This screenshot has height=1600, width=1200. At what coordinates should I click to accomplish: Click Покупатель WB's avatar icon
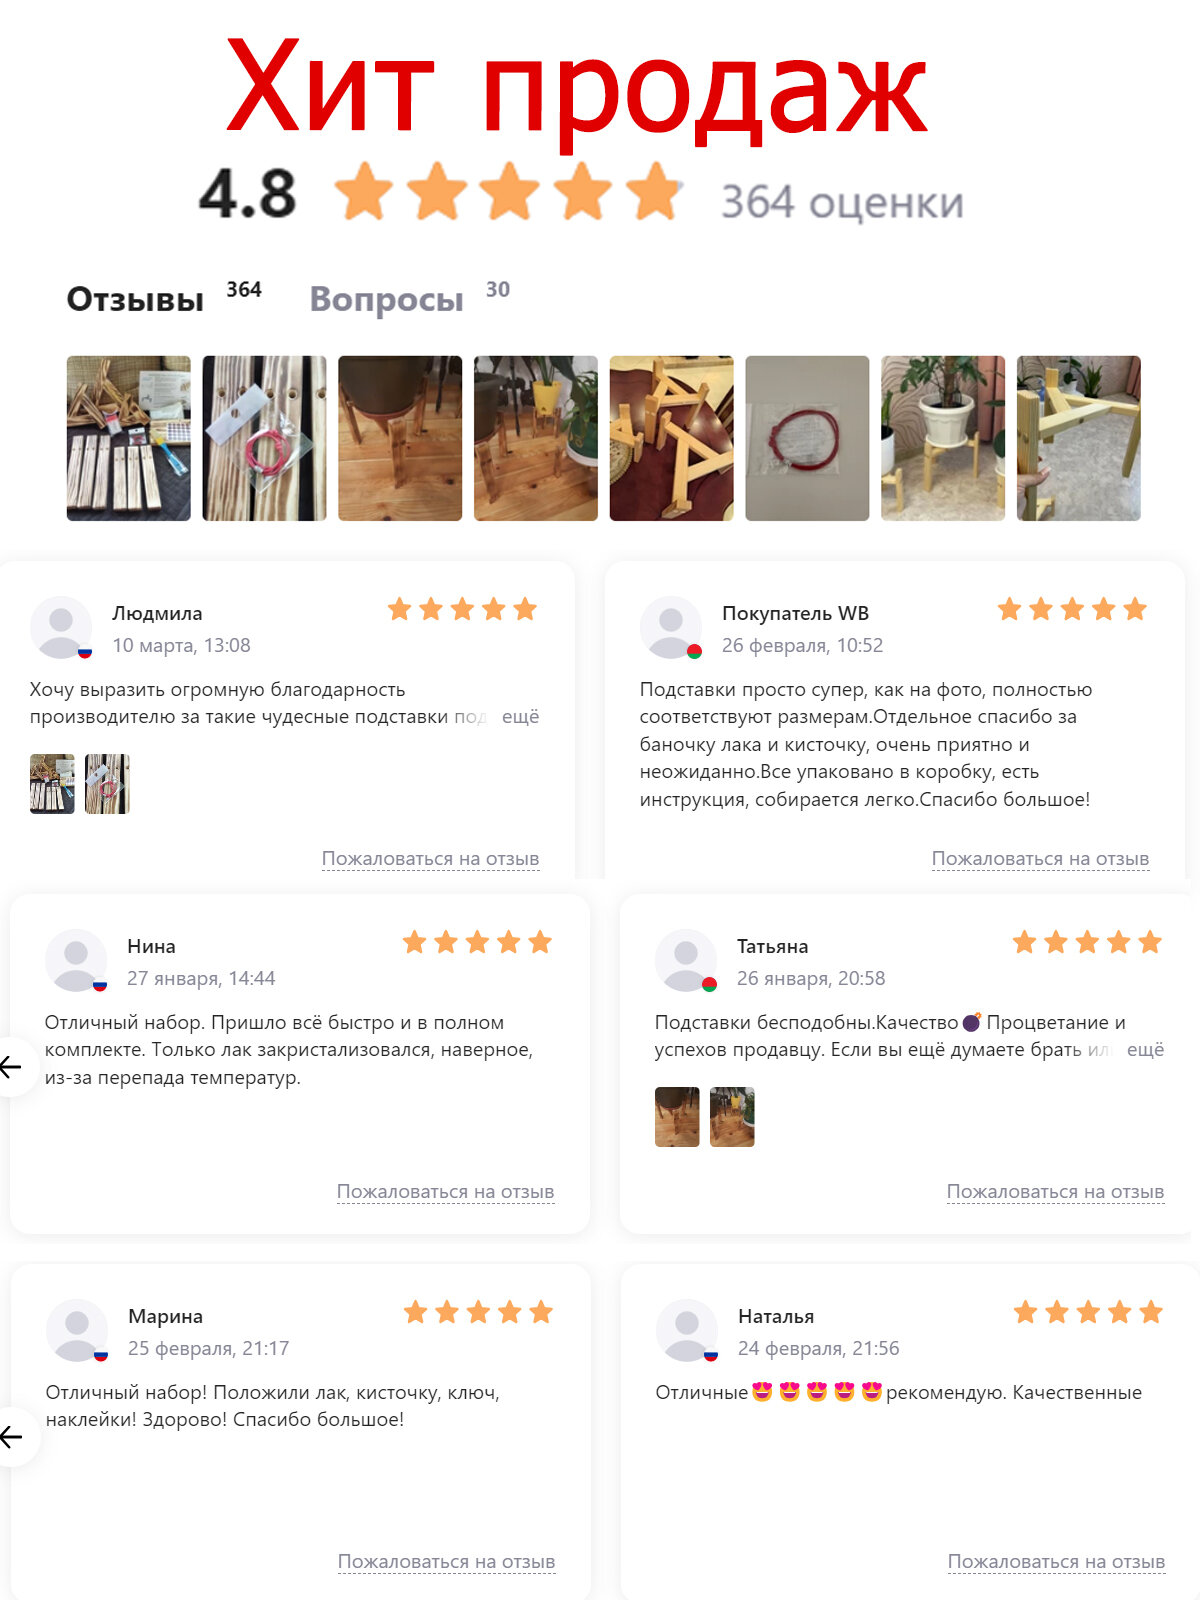click(x=671, y=627)
